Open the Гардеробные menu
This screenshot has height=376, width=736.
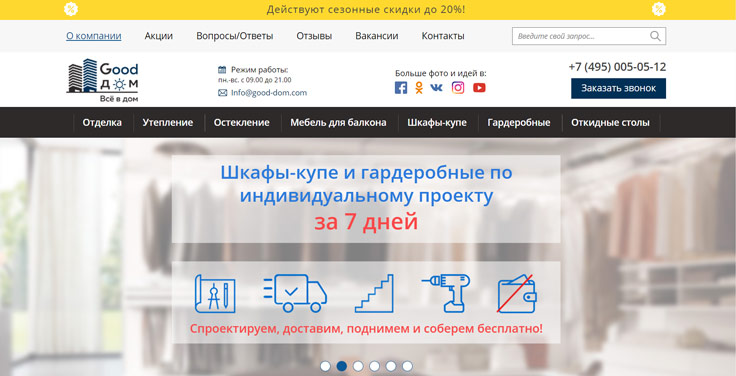(519, 123)
